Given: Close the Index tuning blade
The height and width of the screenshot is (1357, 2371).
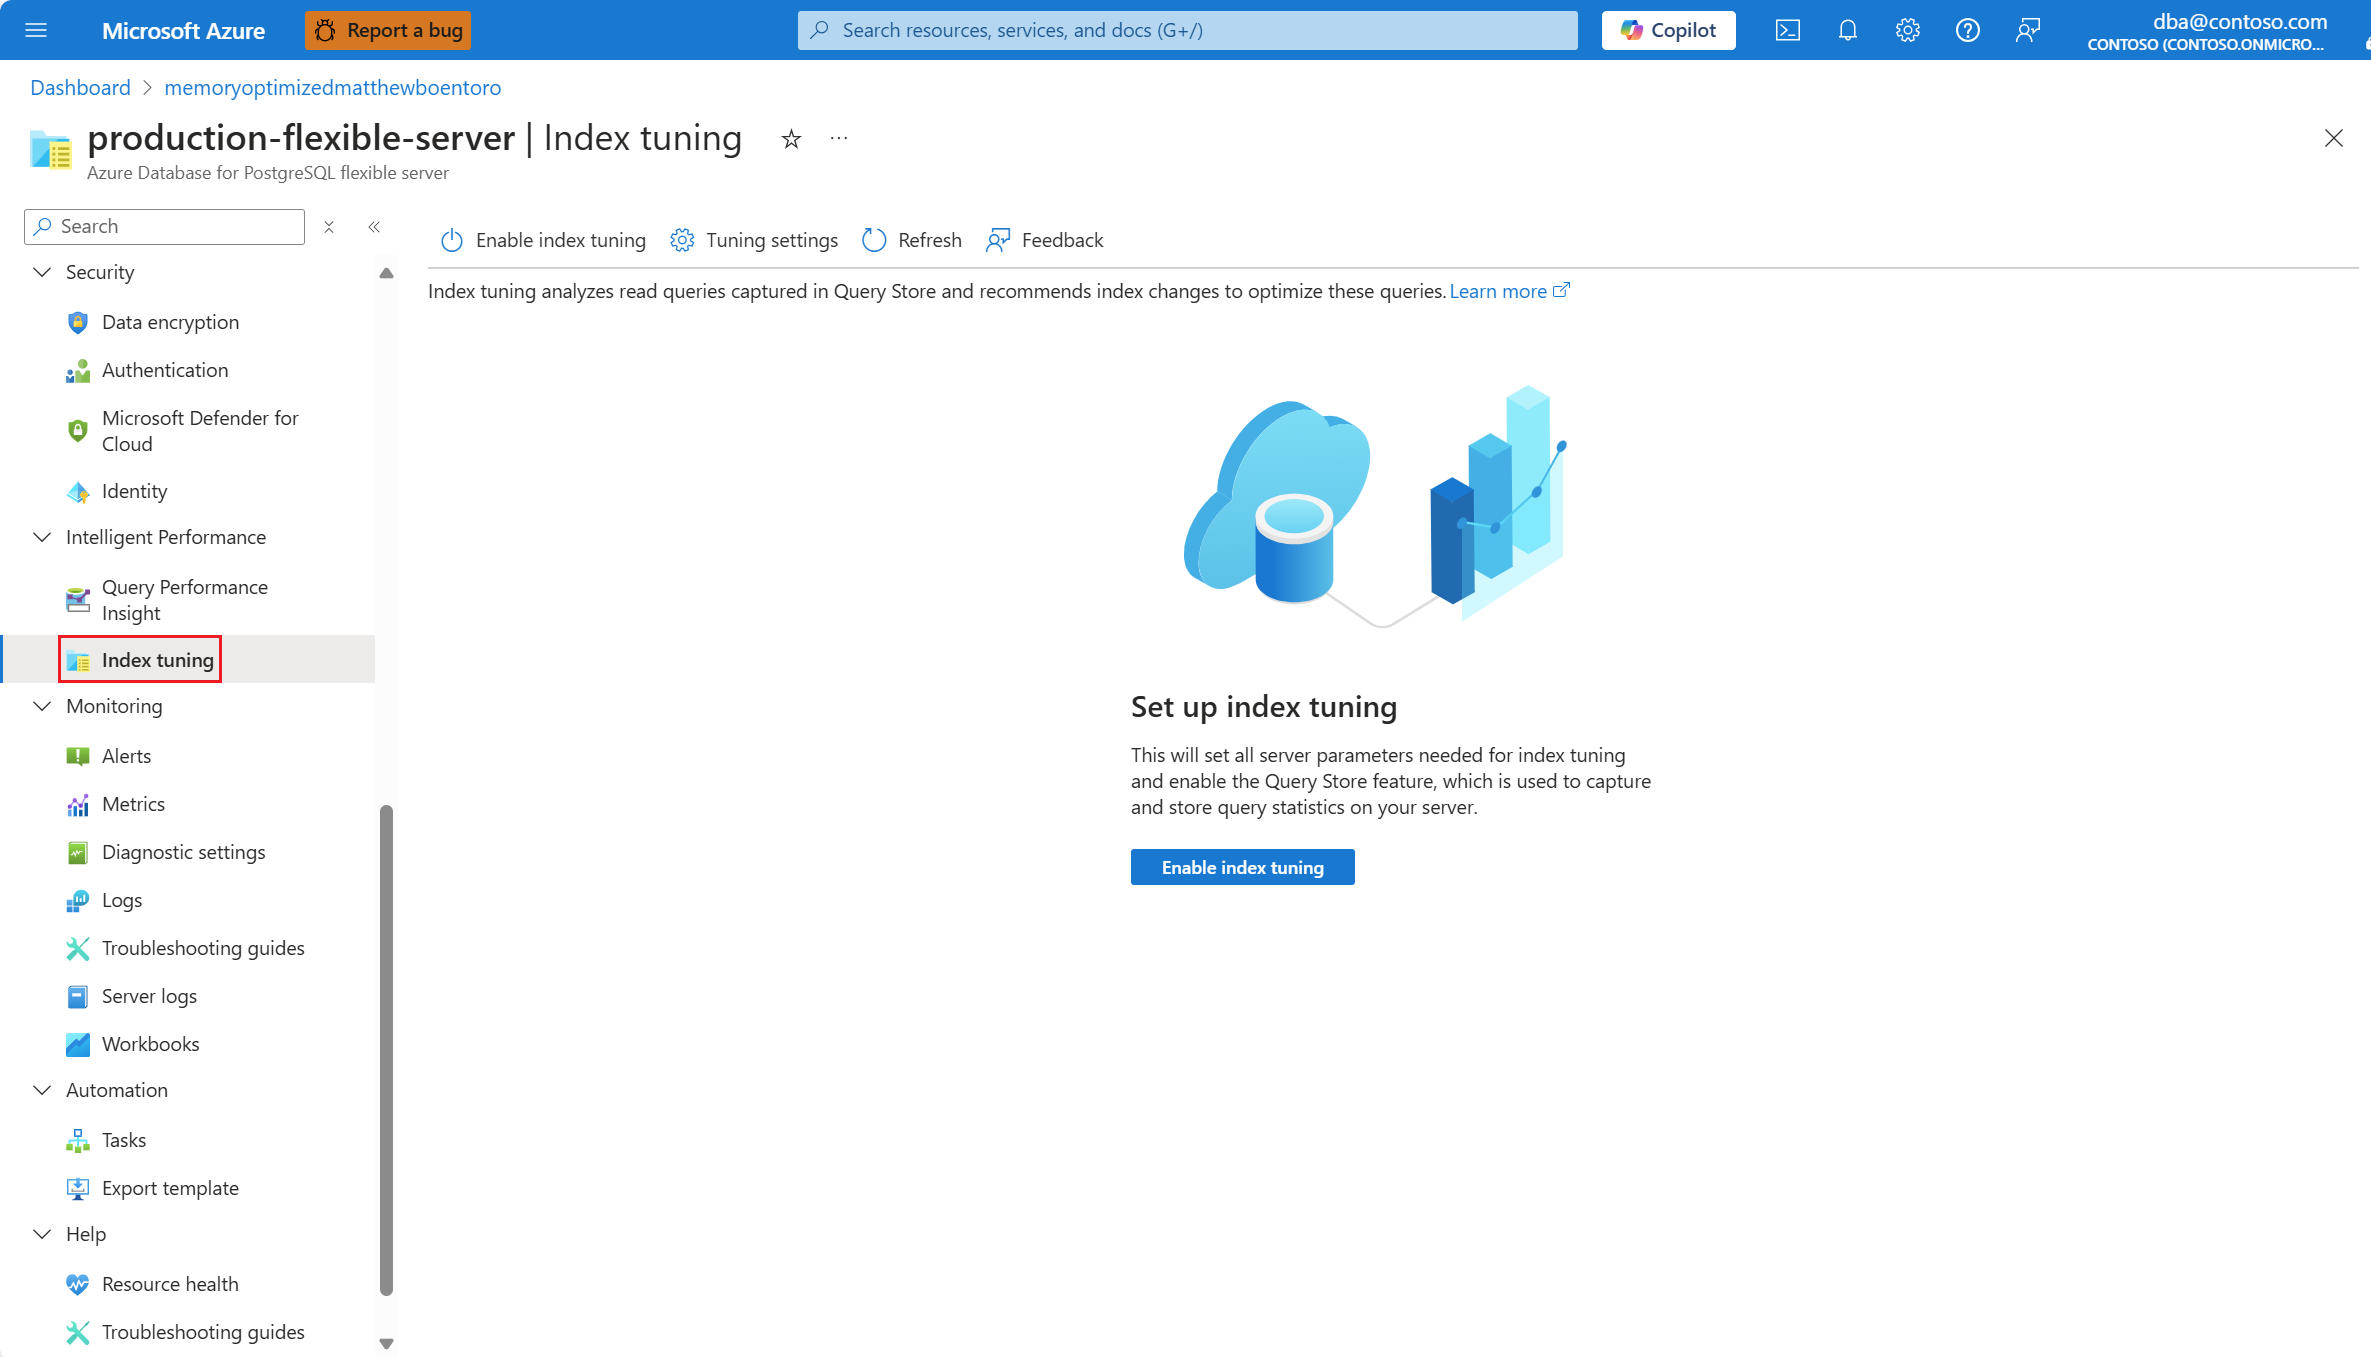Looking at the screenshot, I should pos(2333,138).
